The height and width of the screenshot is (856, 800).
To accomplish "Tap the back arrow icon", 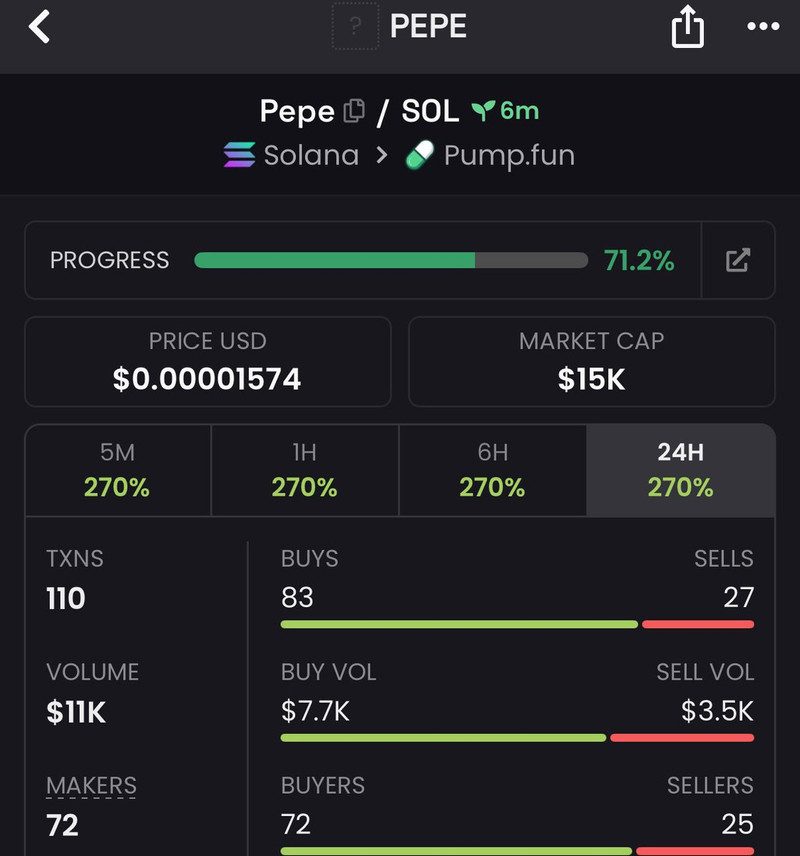I will (x=39, y=27).
